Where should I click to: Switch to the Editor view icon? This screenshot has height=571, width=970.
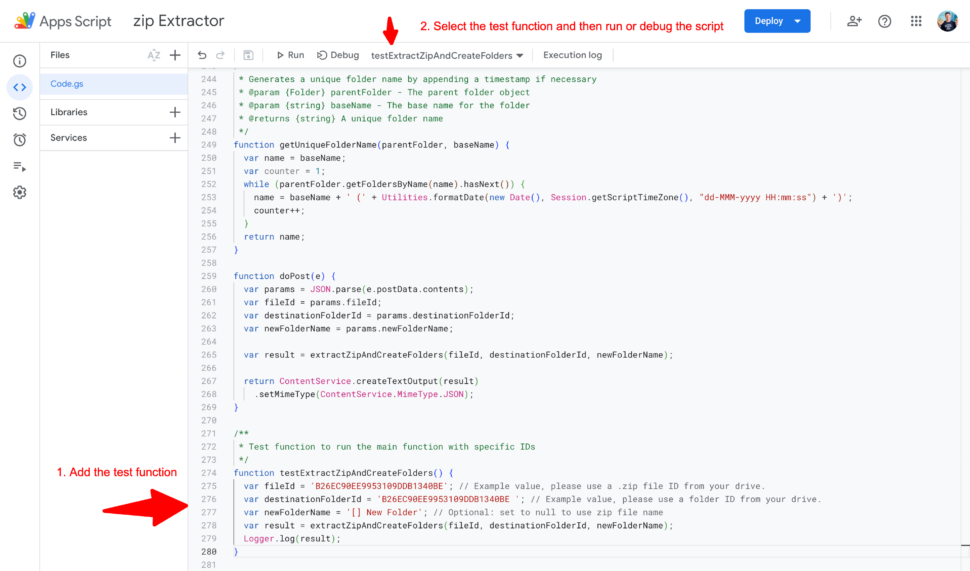(19, 87)
